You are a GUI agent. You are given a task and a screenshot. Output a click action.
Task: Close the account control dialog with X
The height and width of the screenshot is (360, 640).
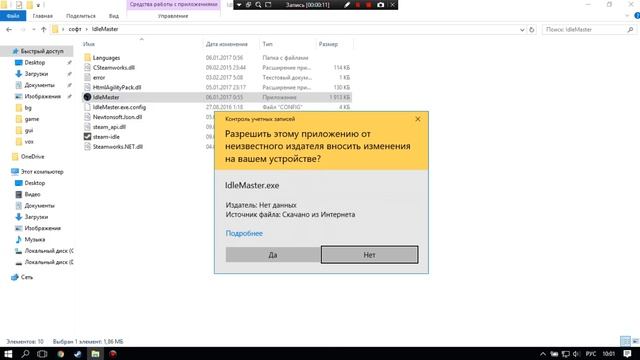418,119
